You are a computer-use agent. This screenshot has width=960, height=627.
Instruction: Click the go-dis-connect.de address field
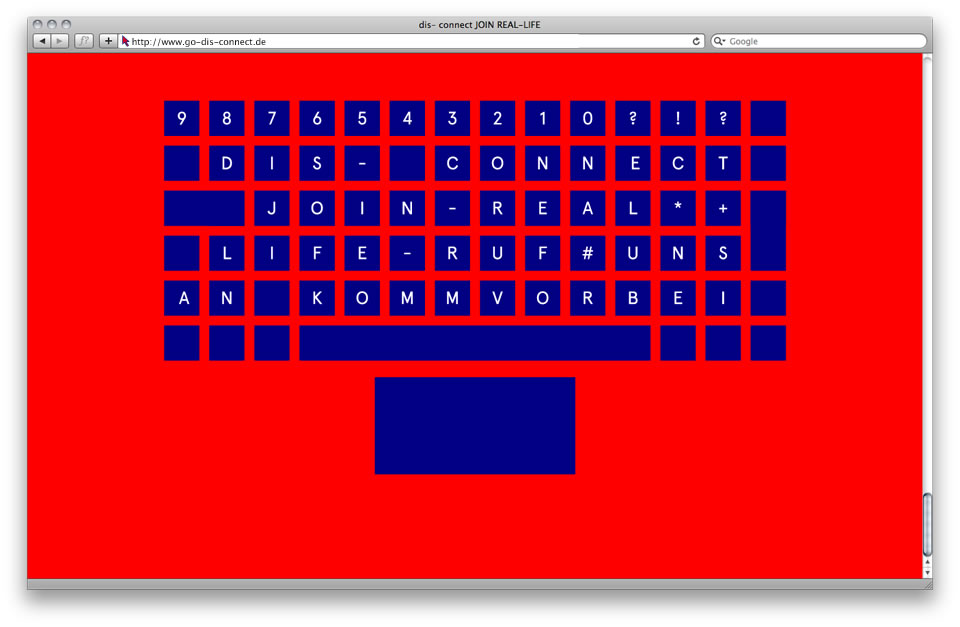[410, 41]
